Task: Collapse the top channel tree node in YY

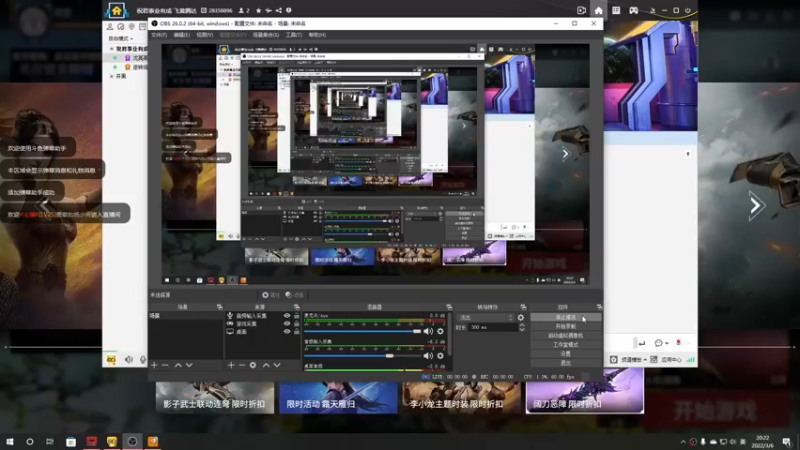Action: tap(112, 49)
